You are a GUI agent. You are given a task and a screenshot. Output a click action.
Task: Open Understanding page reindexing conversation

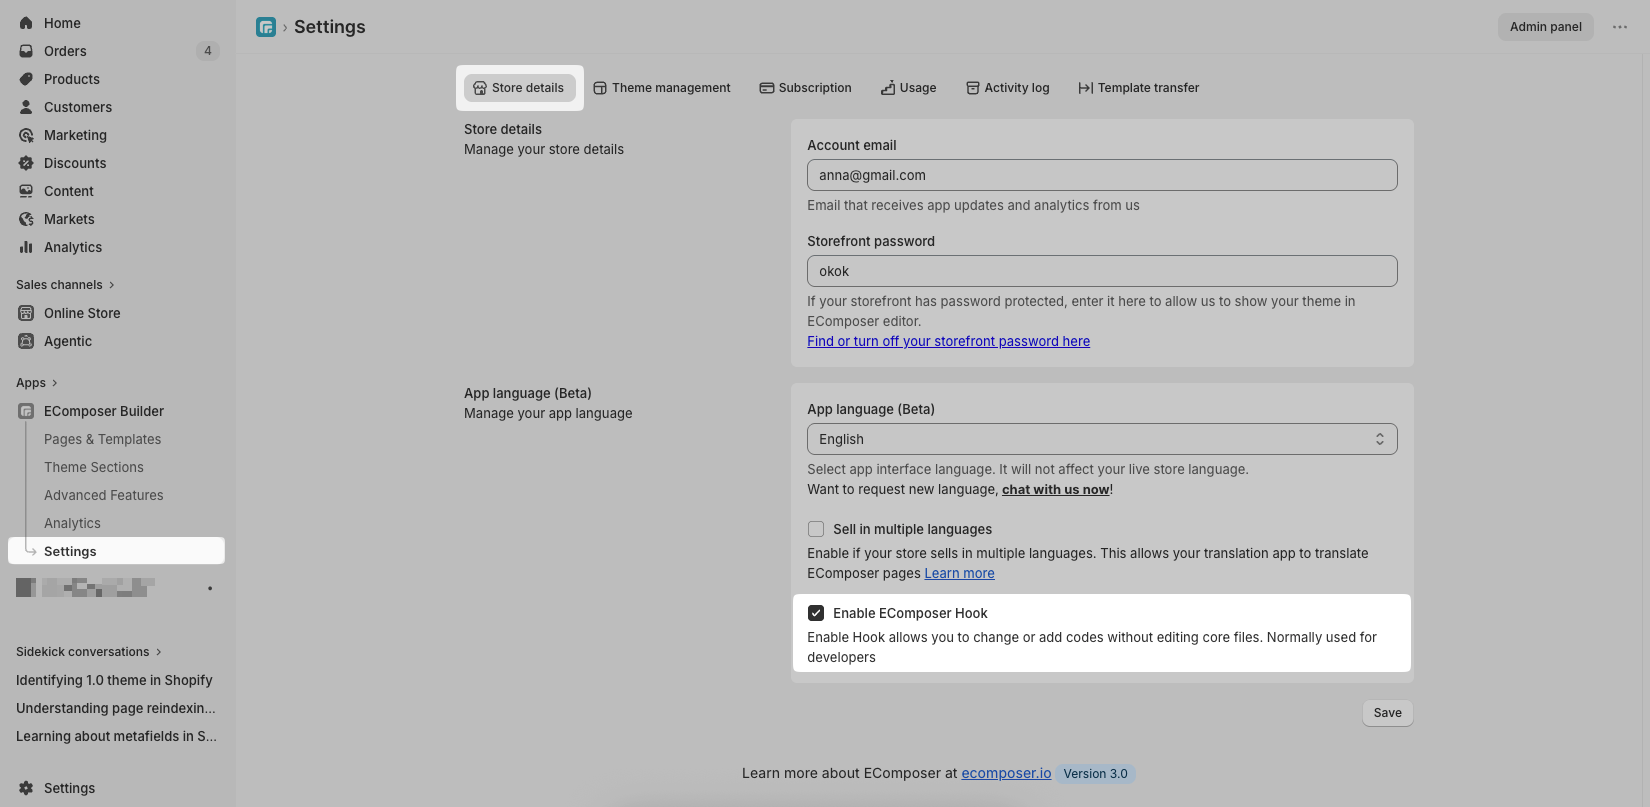116,708
